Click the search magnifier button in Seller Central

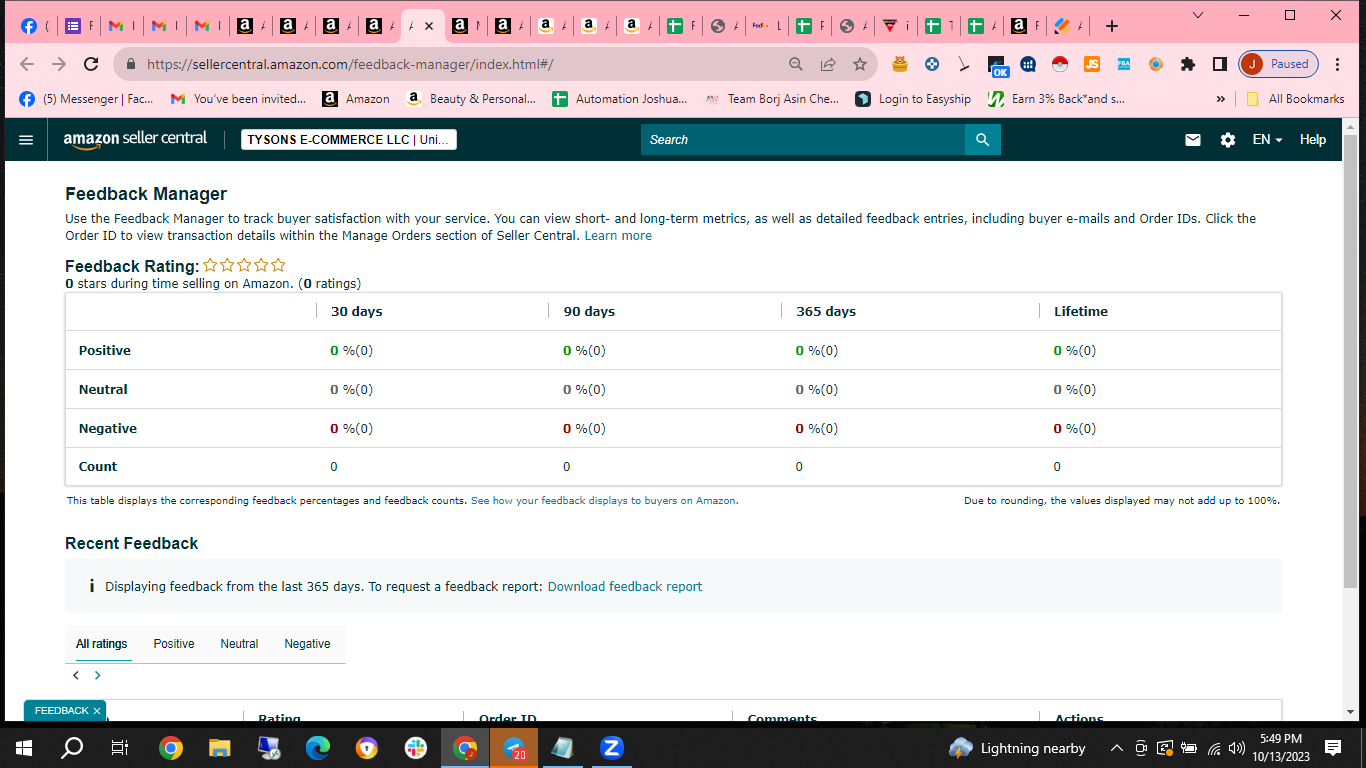click(x=982, y=140)
